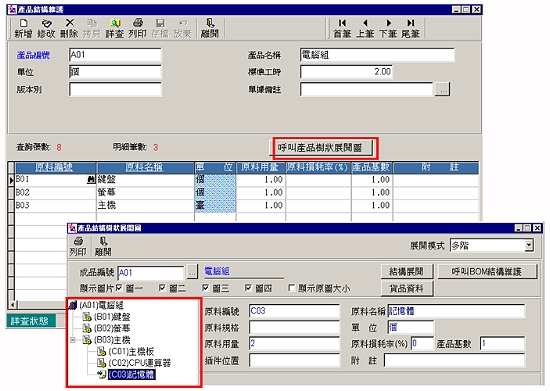Open the 展開模式 dropdown showing 多階
This screenshot has height=391, width=550.
529,245
